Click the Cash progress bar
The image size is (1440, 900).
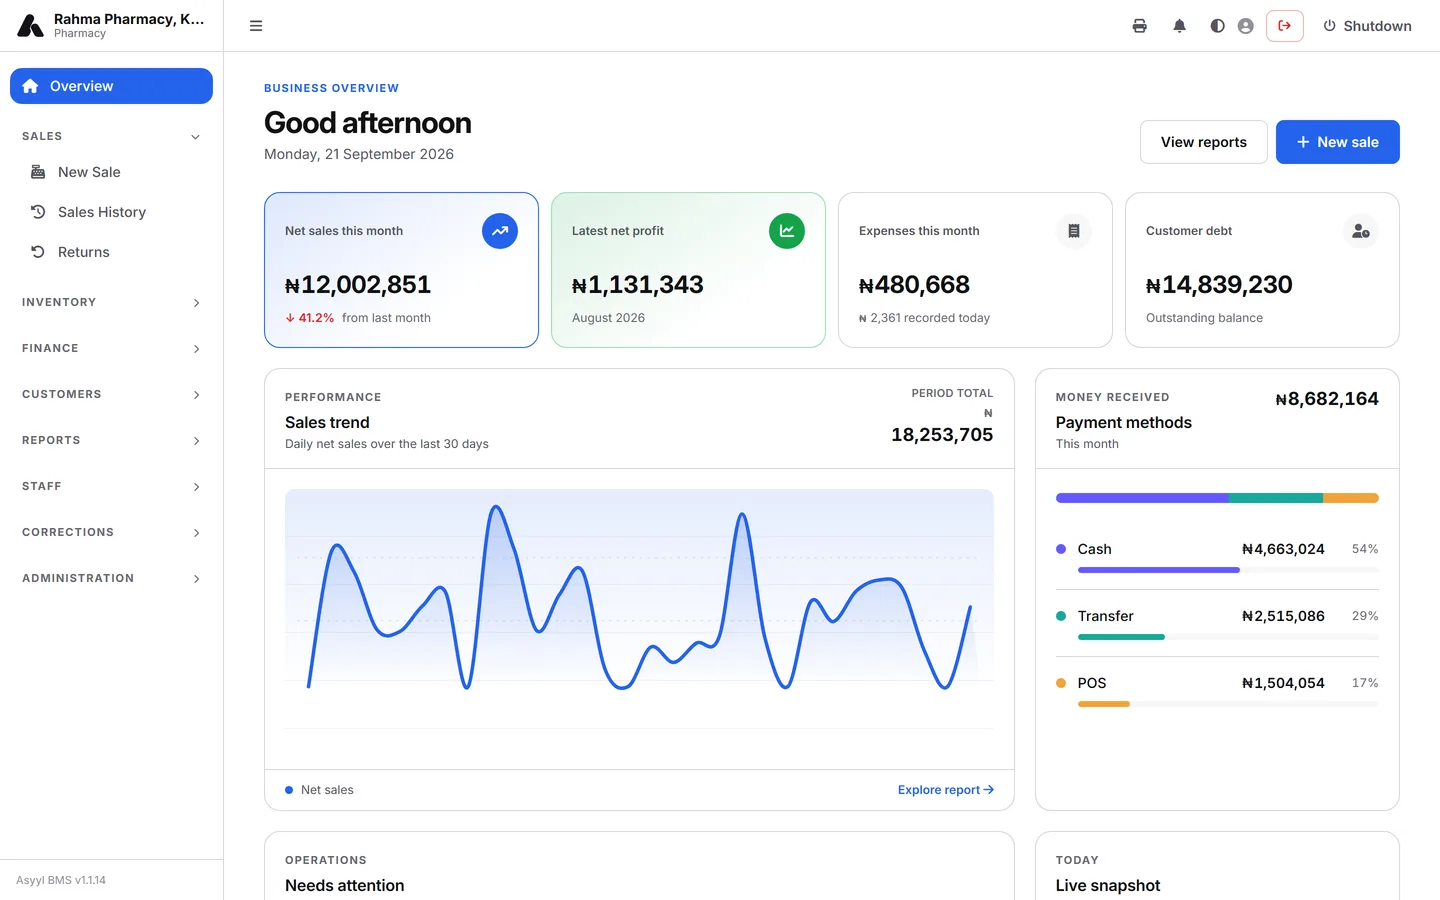tap(1228, 570)
